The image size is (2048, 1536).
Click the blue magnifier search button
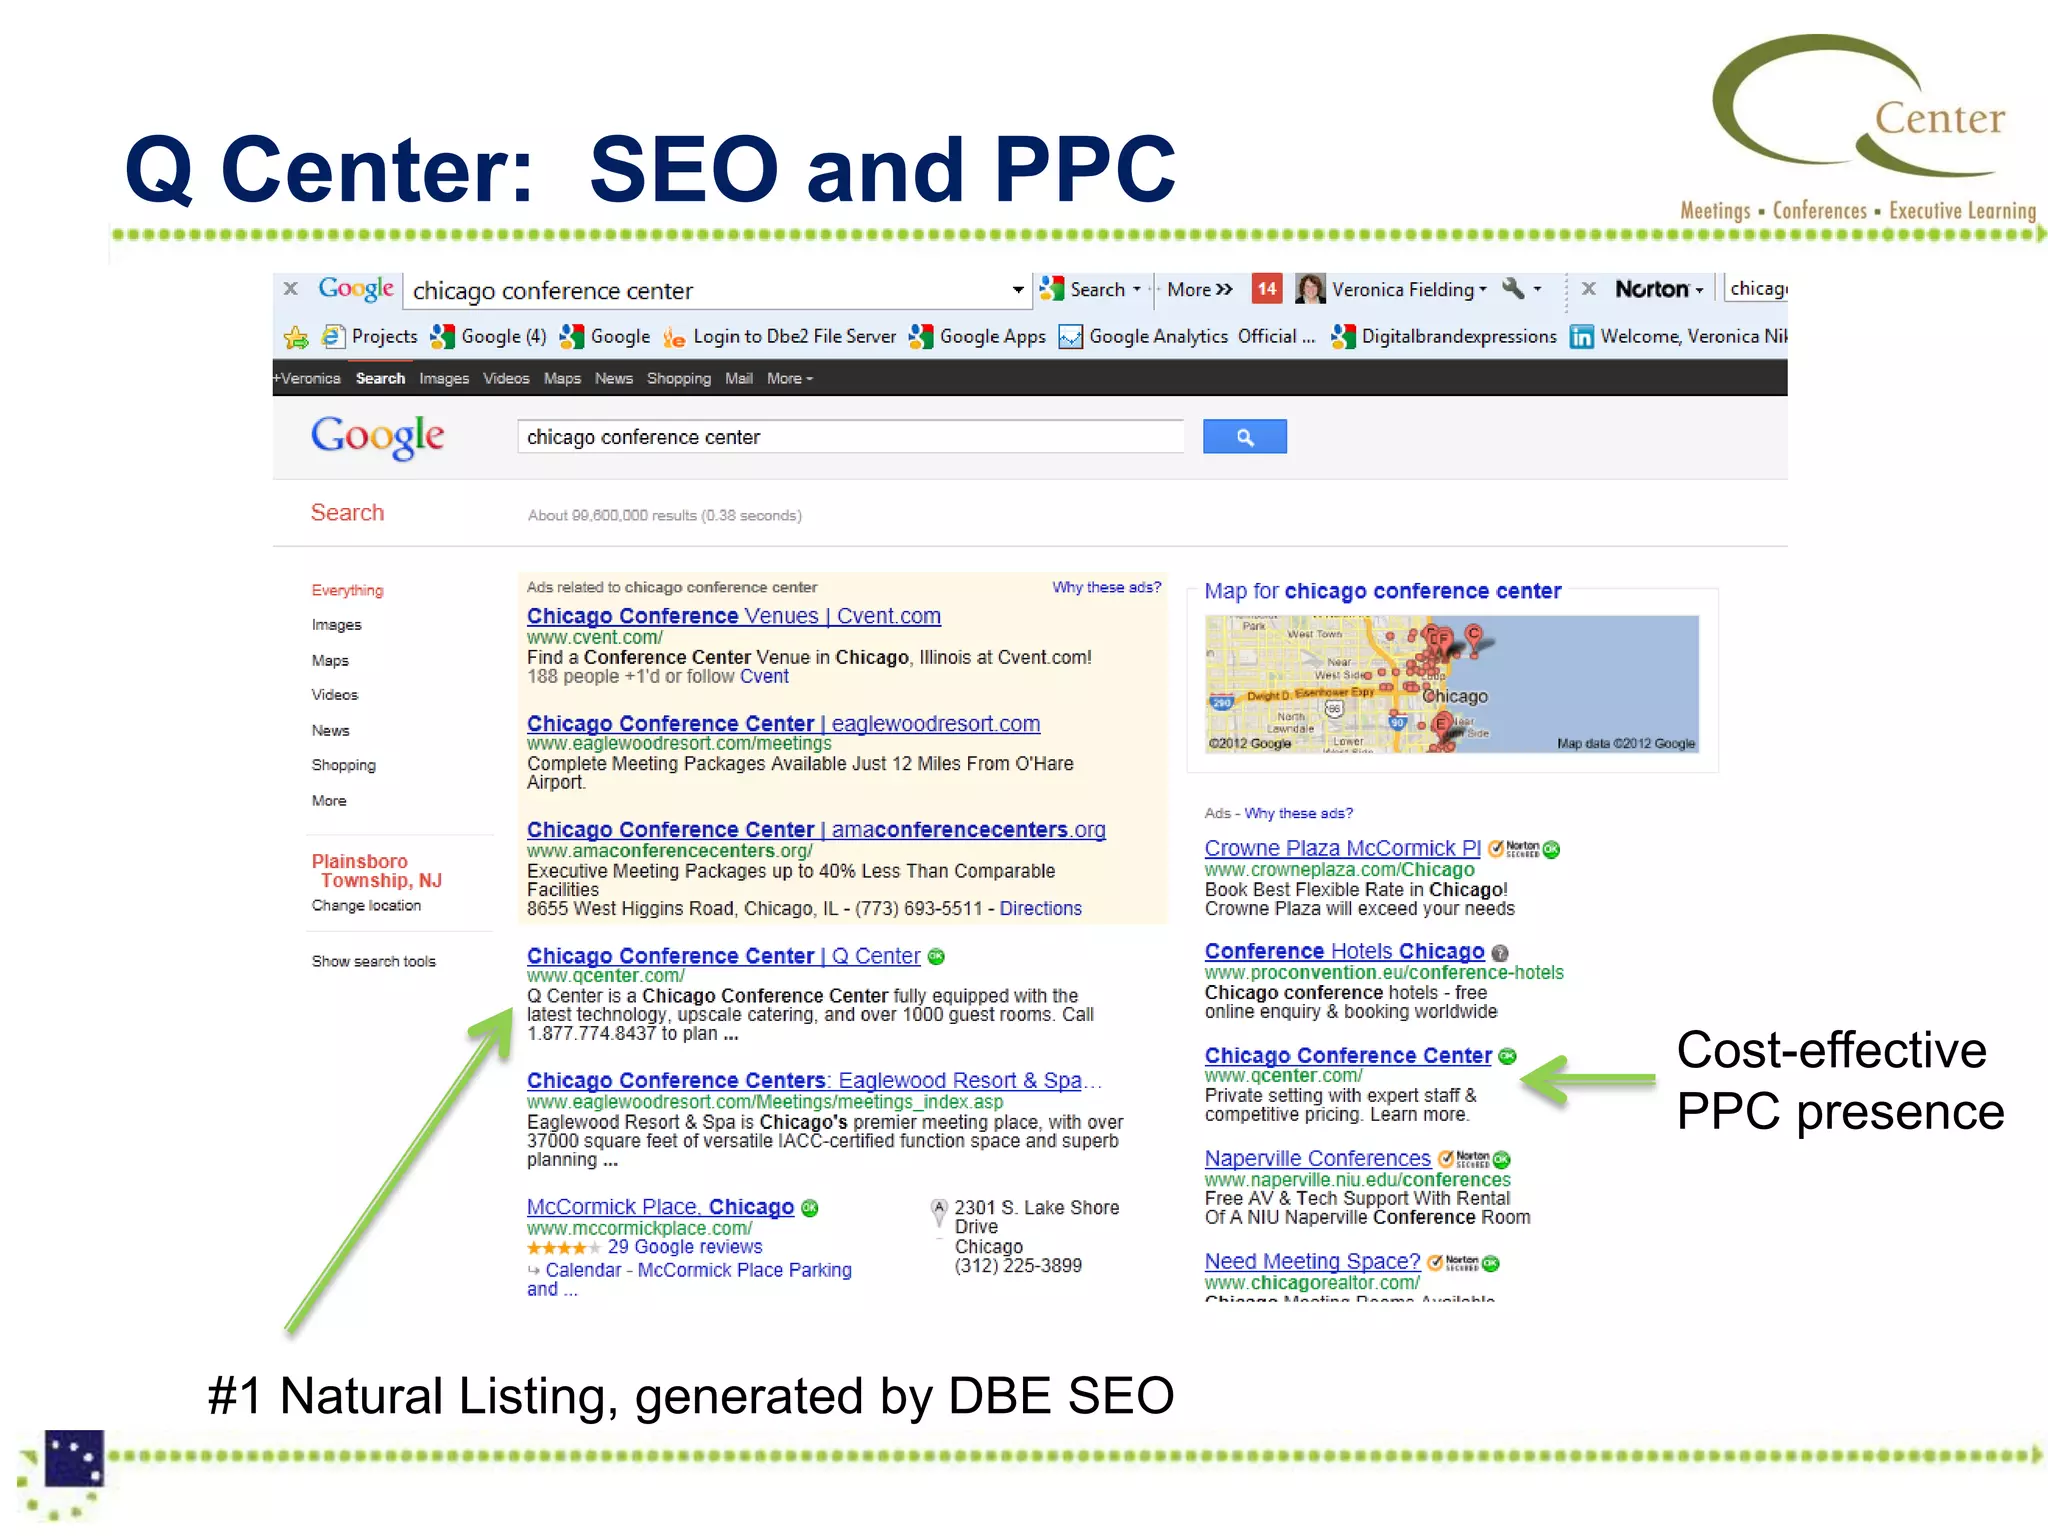click(1245, 437)
